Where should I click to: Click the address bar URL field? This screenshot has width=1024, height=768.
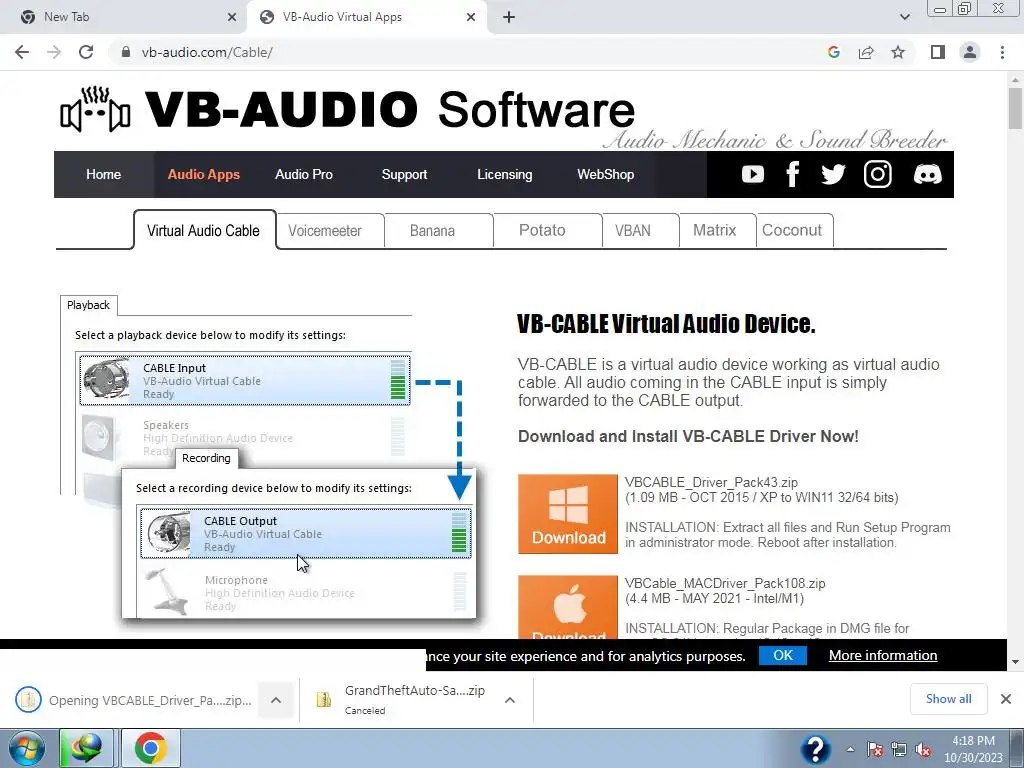click(470, 52)
